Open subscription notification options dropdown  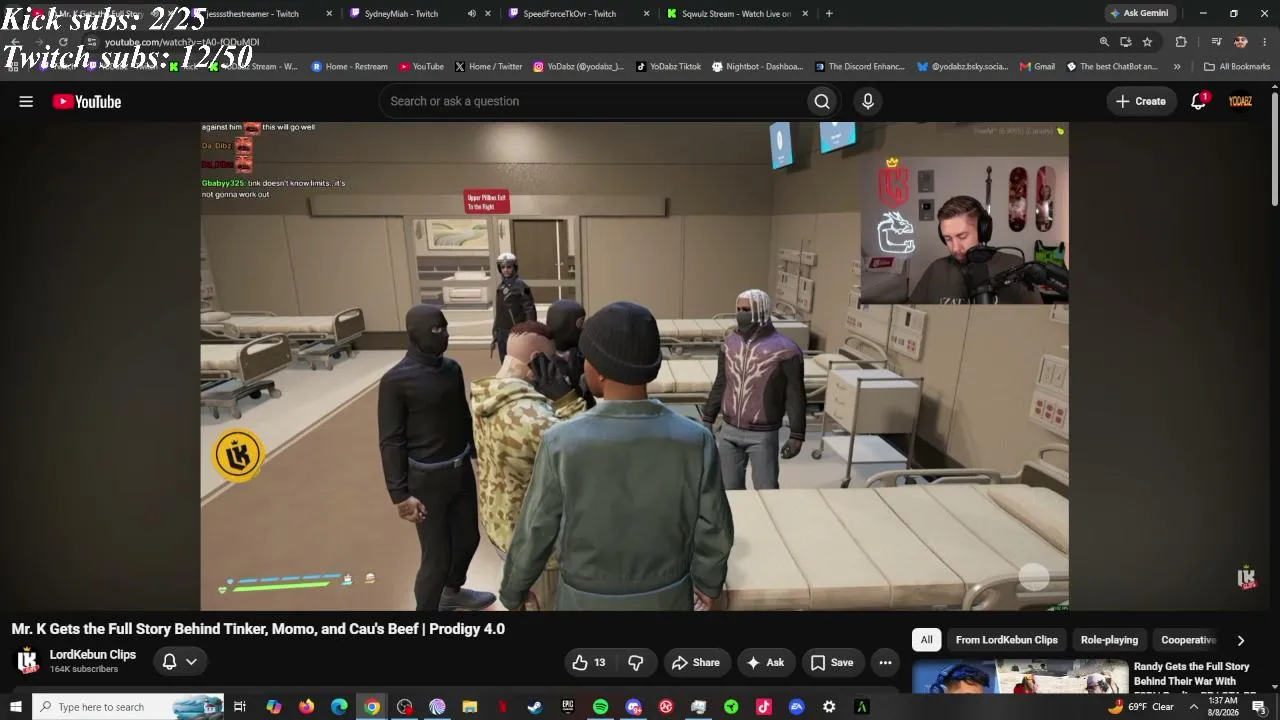click(180, 661)
